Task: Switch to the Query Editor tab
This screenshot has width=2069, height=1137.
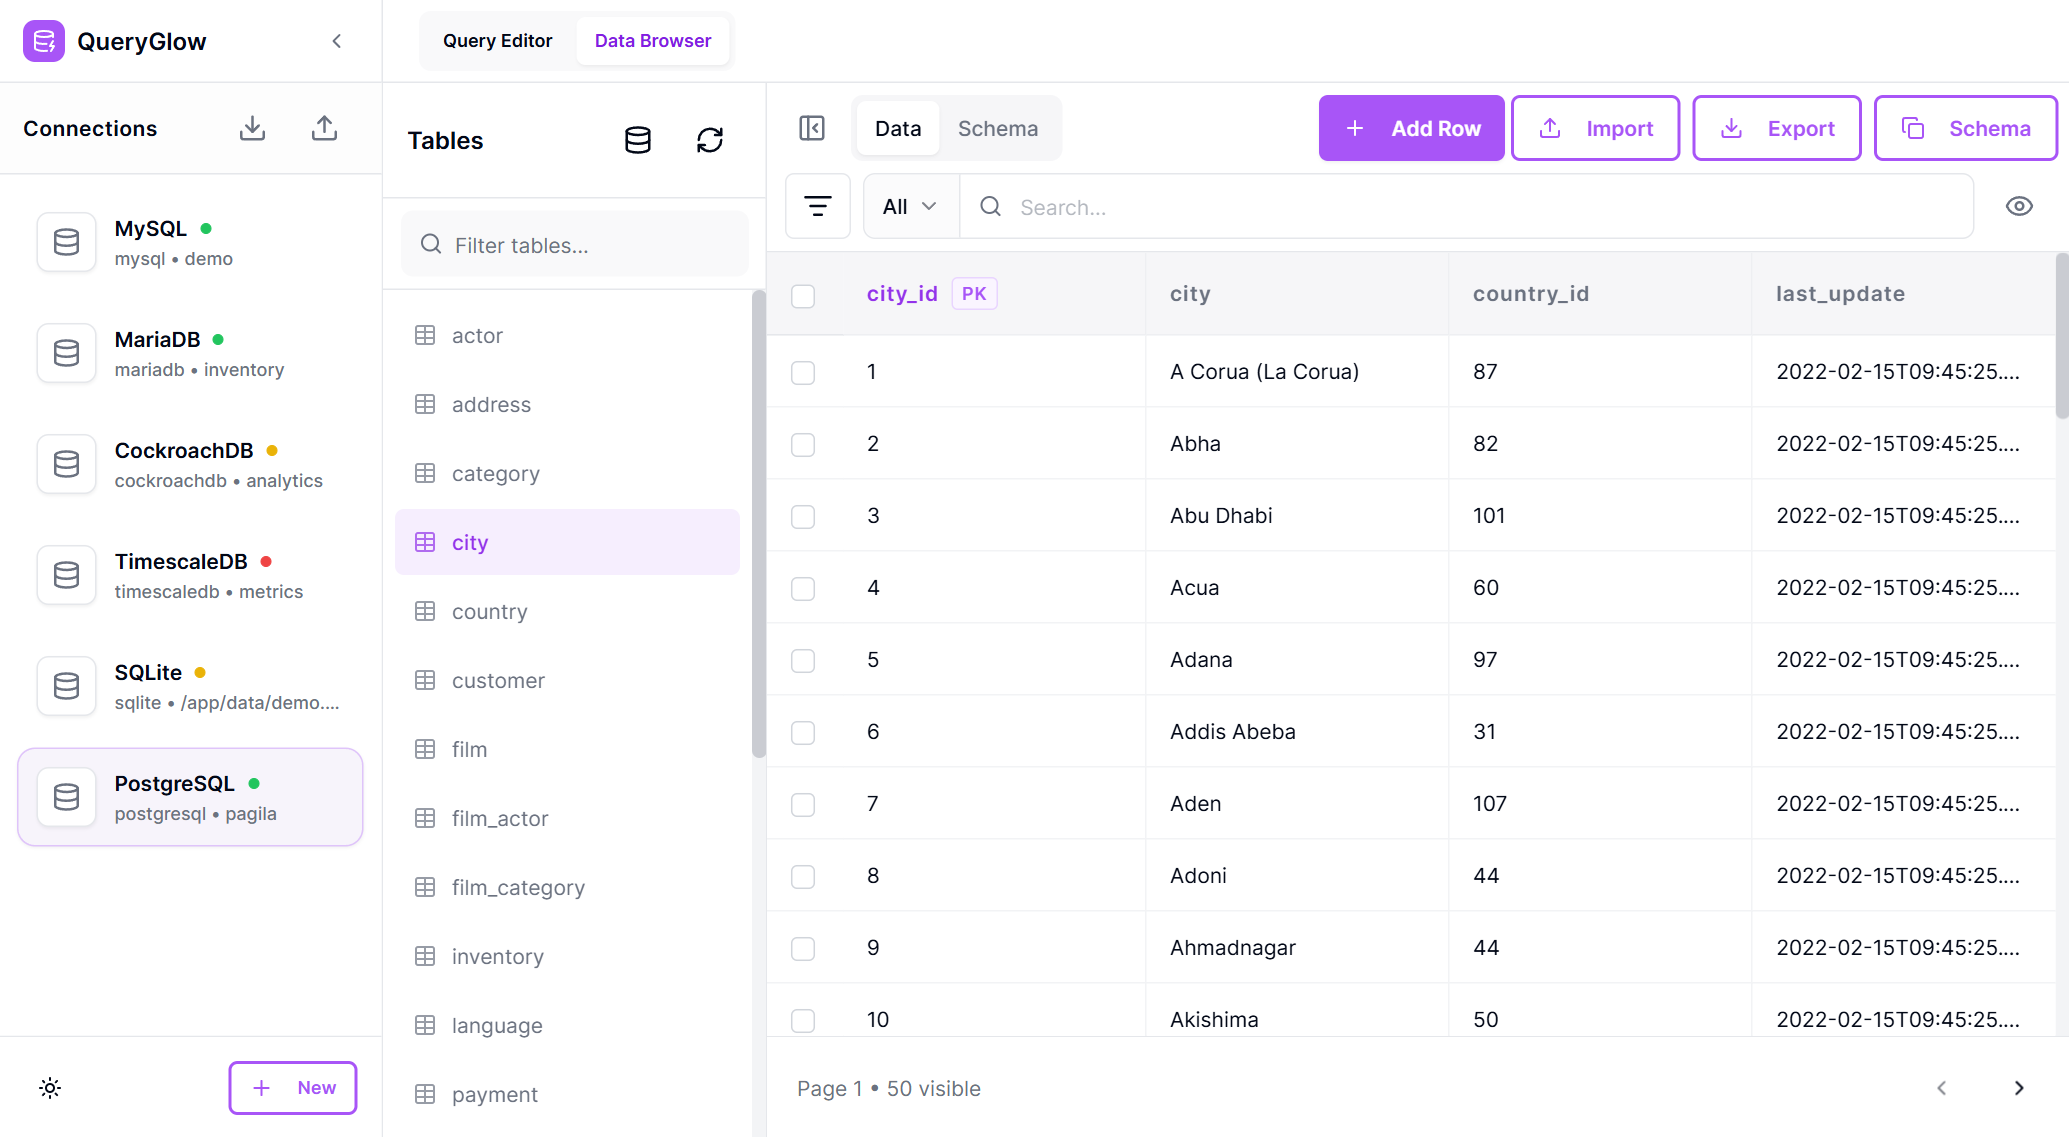Action: 497,40
